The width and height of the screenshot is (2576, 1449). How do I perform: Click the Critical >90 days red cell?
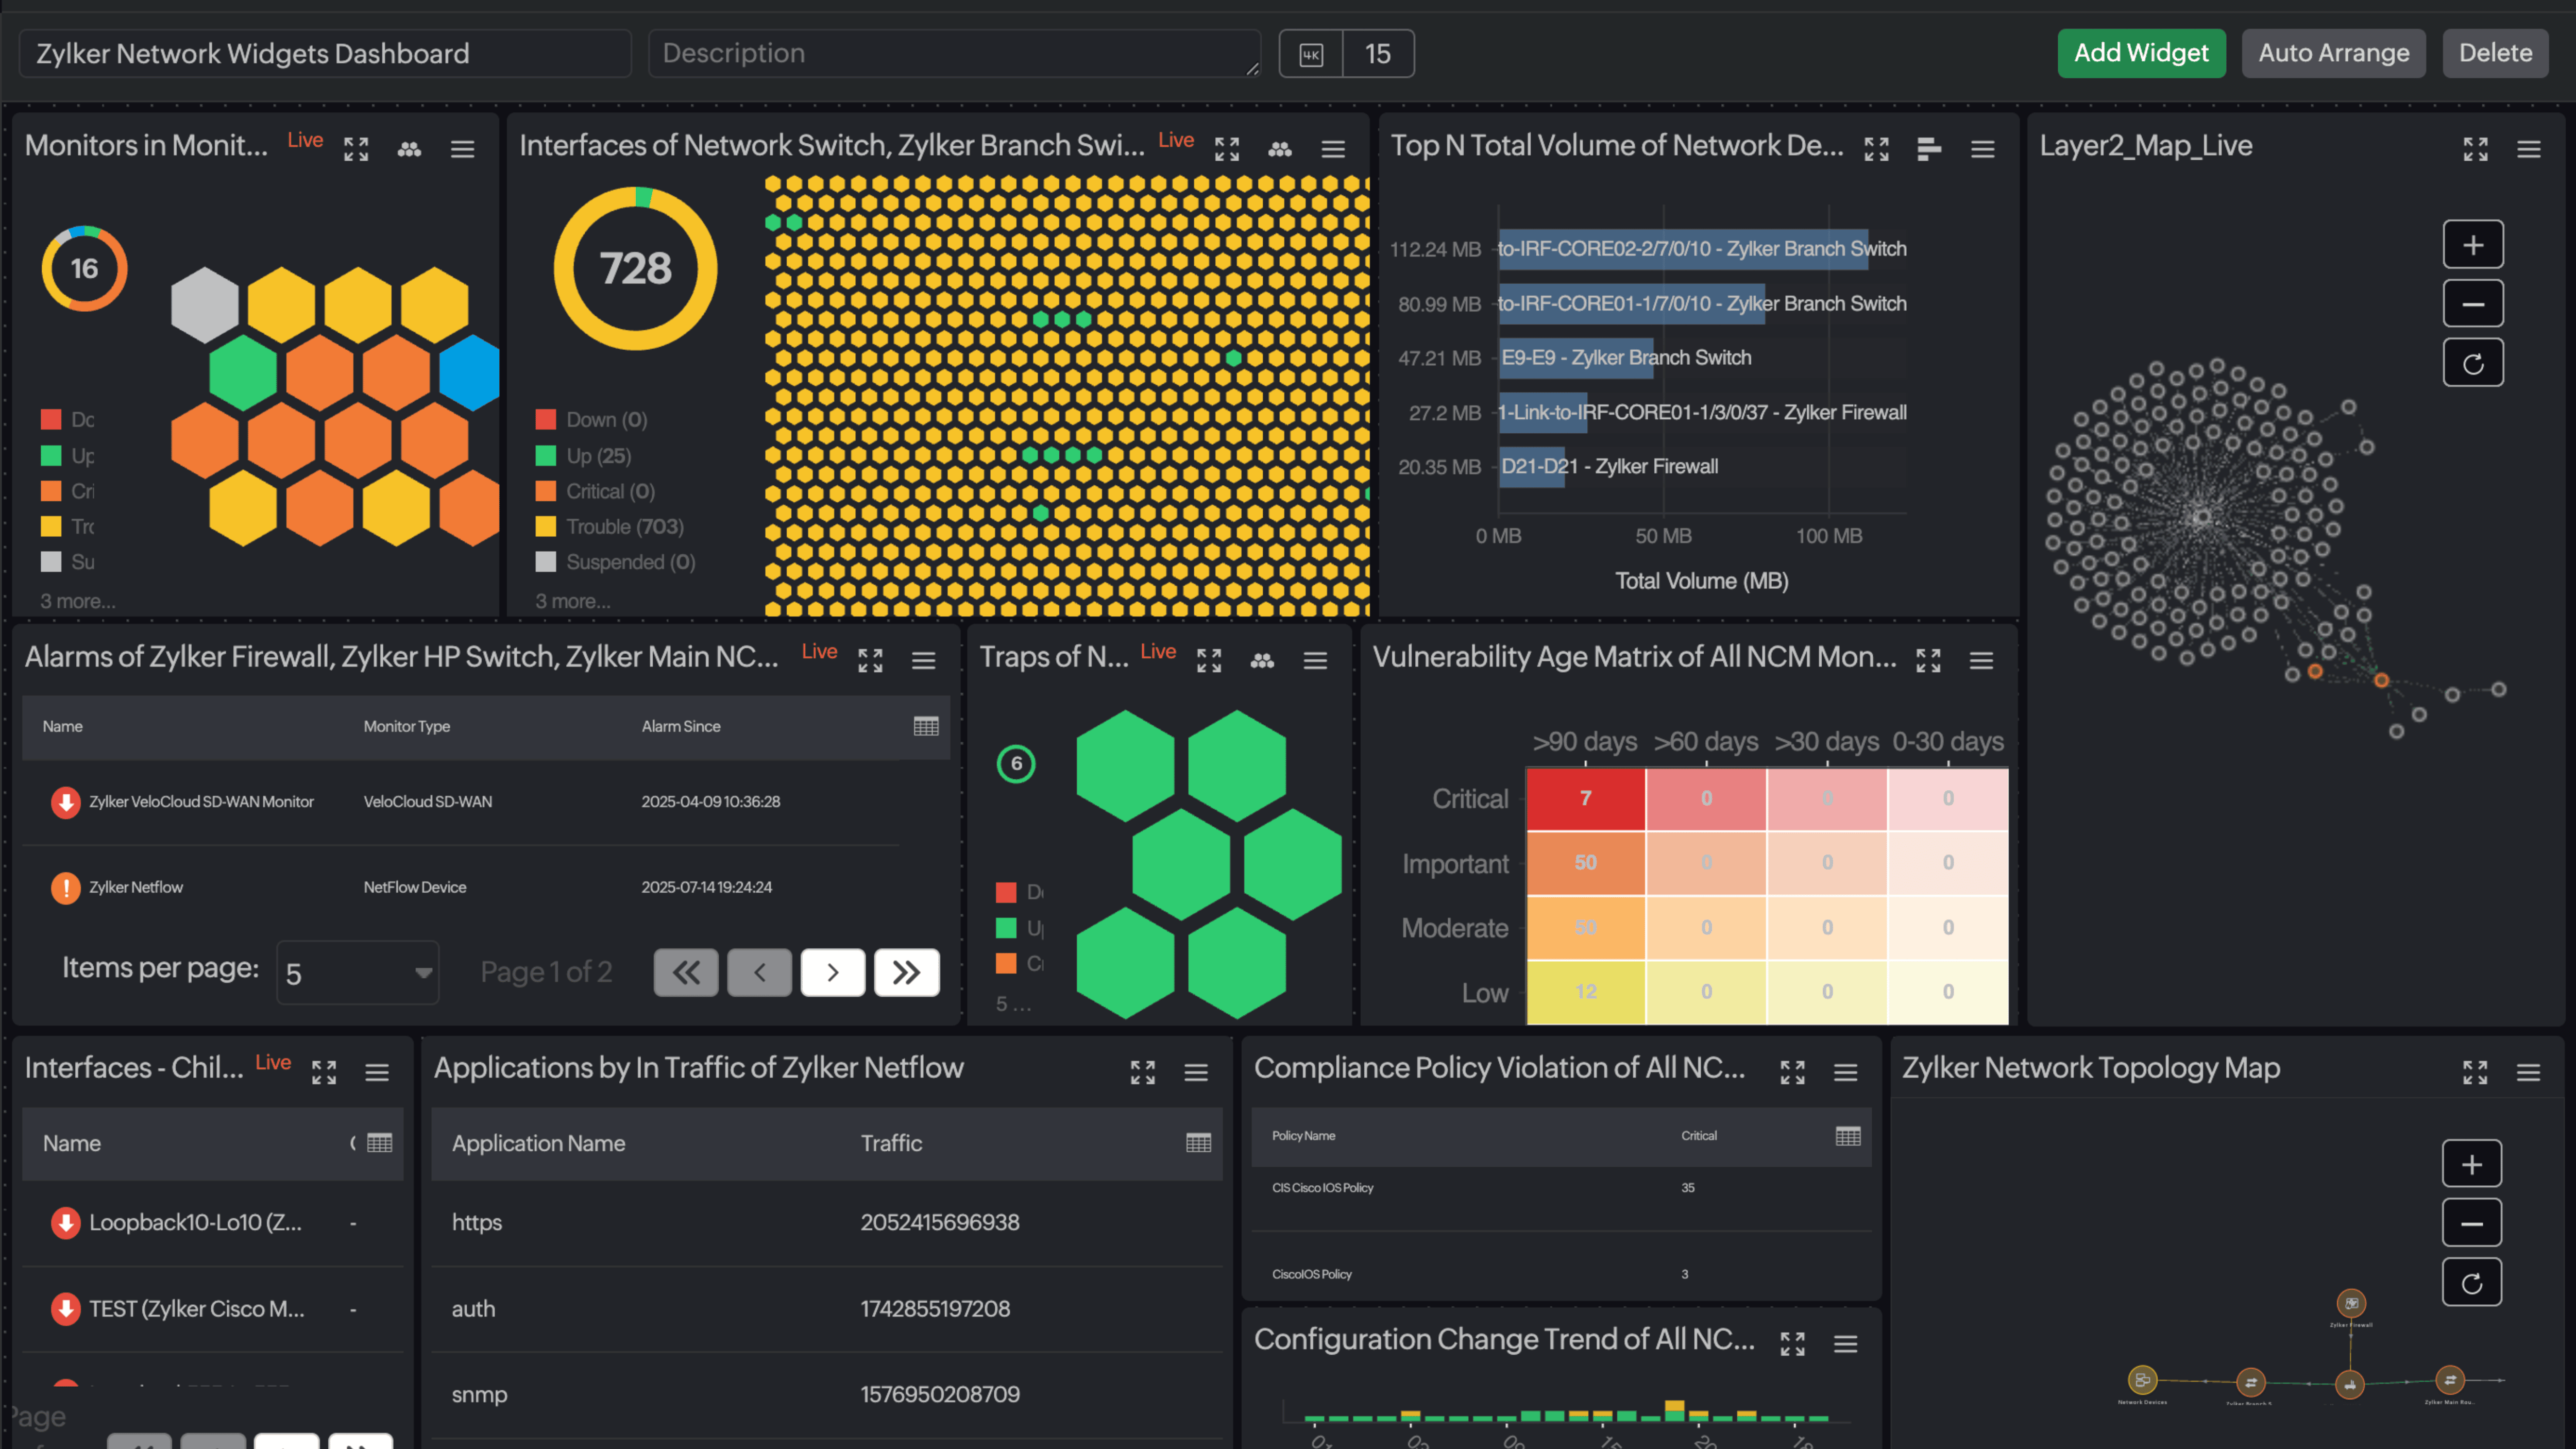pyautogui.click(x=1585, y=798)
